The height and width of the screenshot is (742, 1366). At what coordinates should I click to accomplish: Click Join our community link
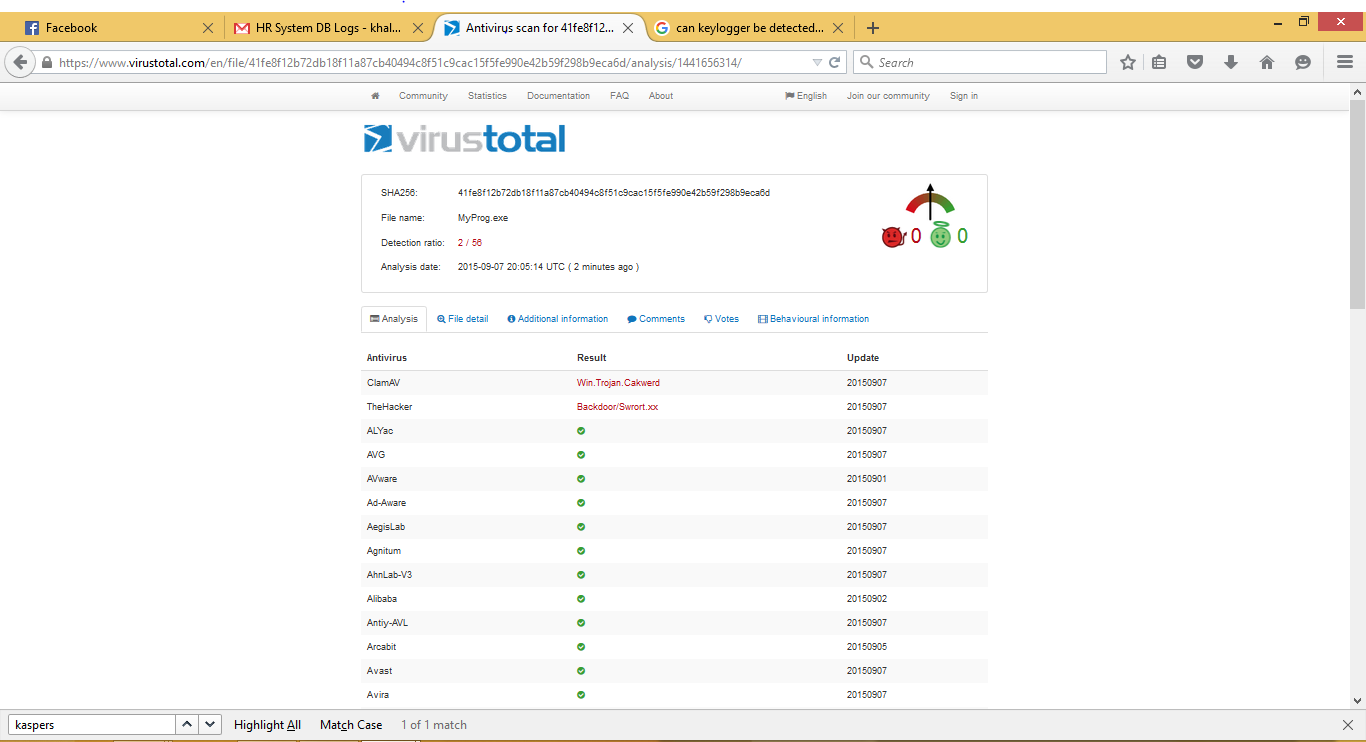[888, 96]
